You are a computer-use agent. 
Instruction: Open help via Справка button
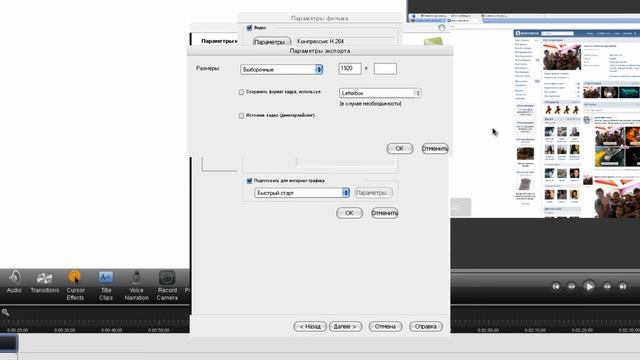point(425,327)
